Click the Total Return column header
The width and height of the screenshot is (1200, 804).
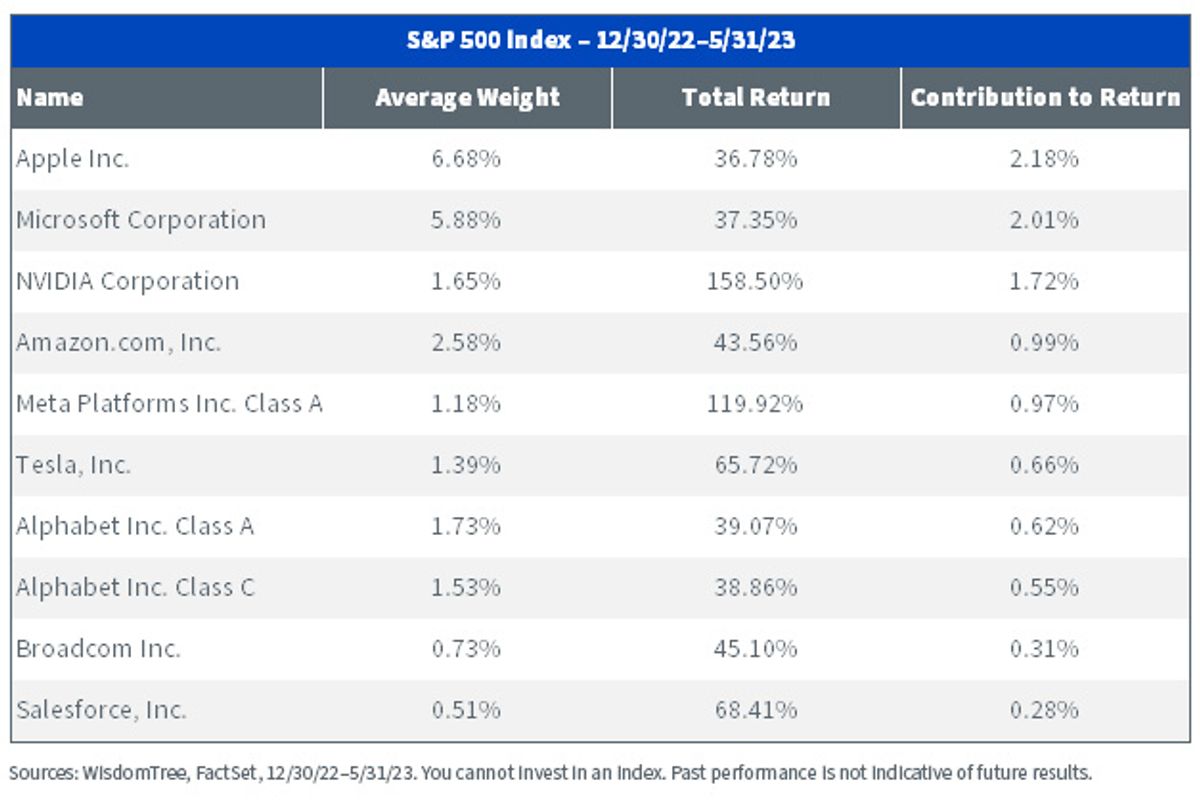[756, 98]
